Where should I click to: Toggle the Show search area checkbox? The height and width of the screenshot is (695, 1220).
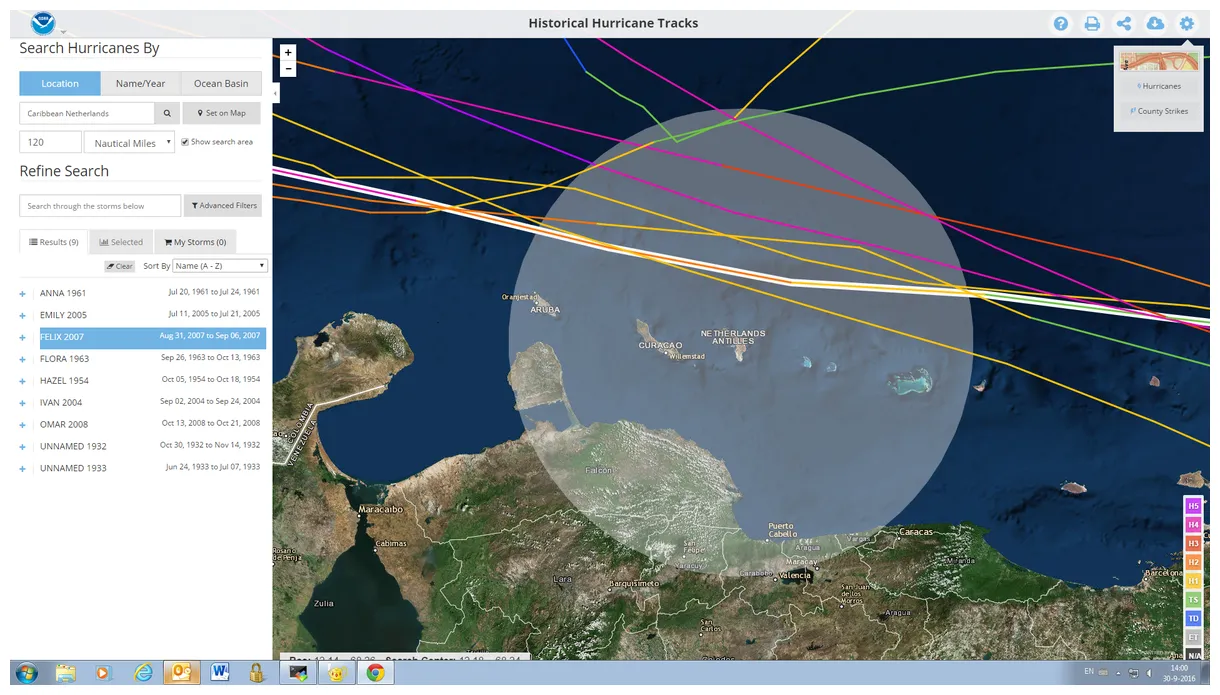click(185, 142)
